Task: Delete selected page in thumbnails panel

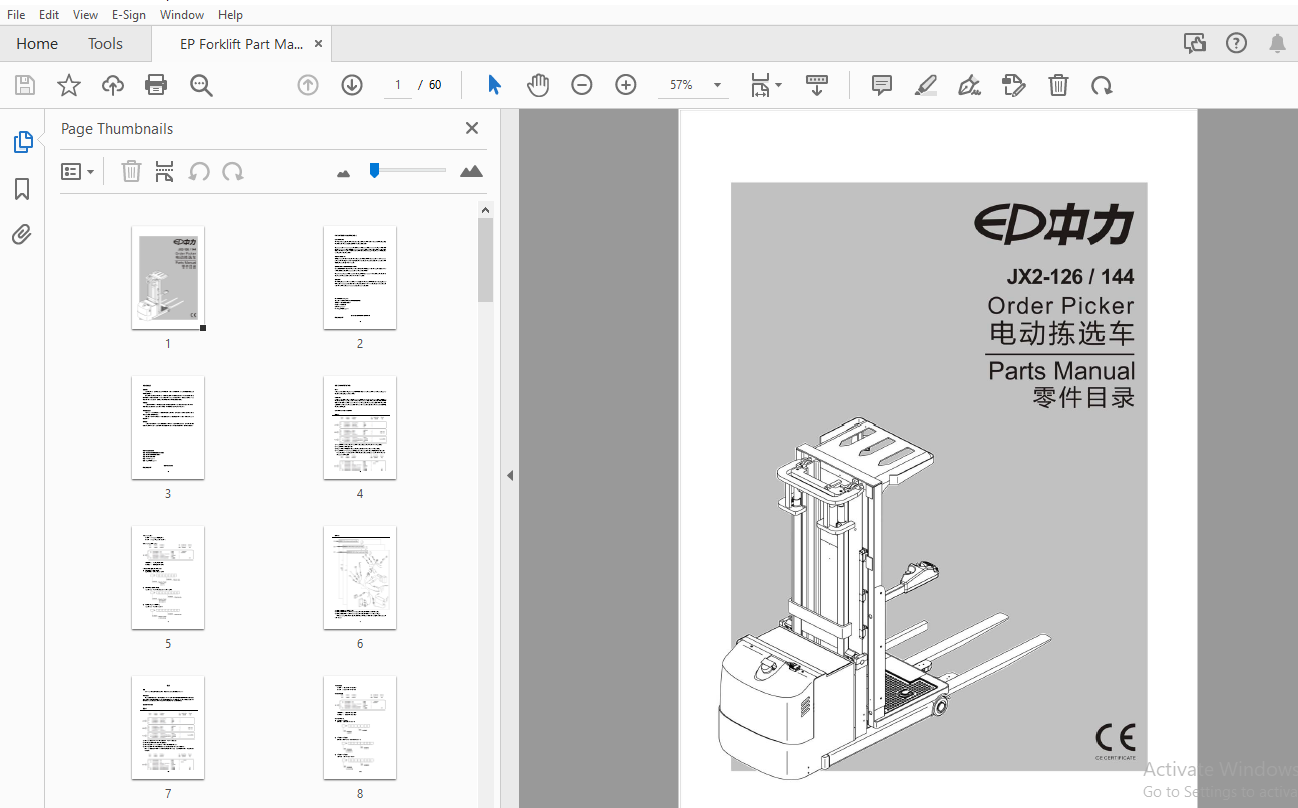Action: [131, 172]
